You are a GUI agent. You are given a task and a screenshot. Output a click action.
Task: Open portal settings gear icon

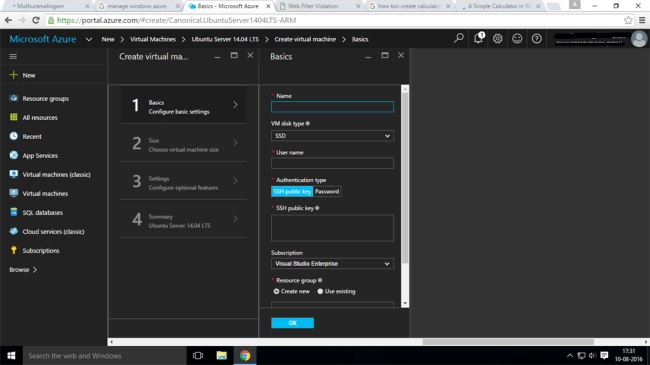tap(497, 39)
